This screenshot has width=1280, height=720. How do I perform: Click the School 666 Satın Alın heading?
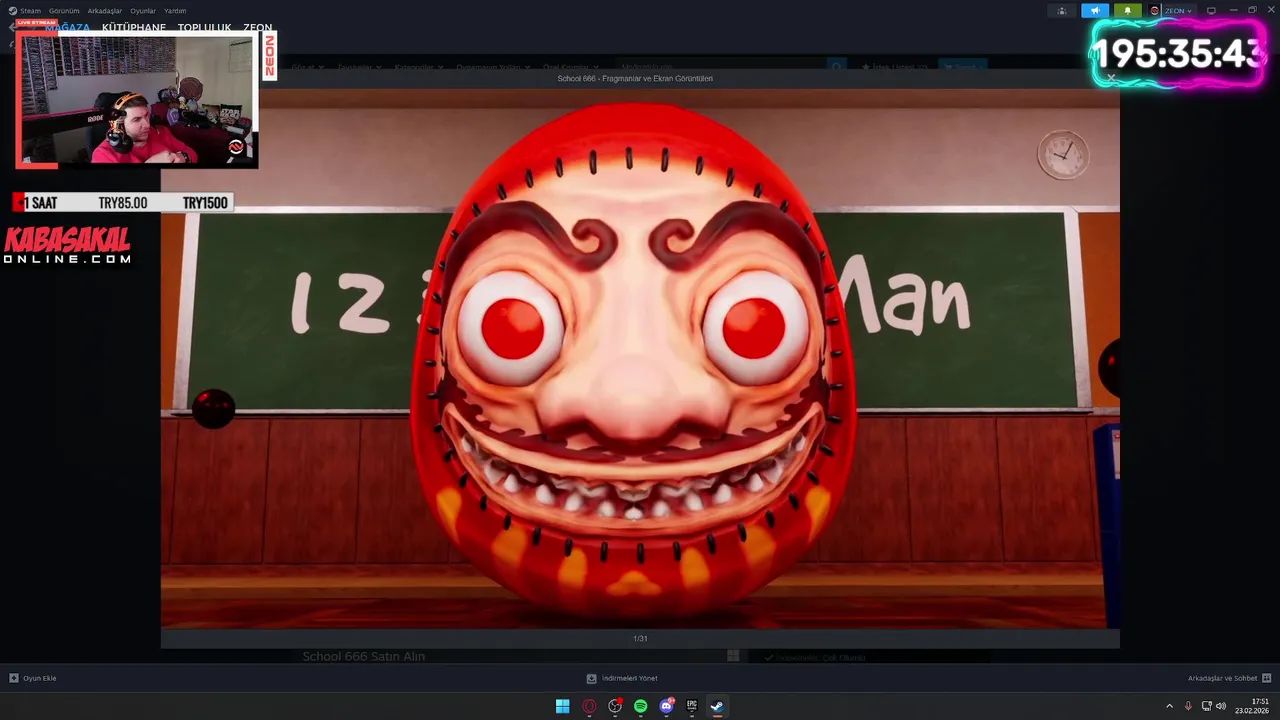point(364,656)
